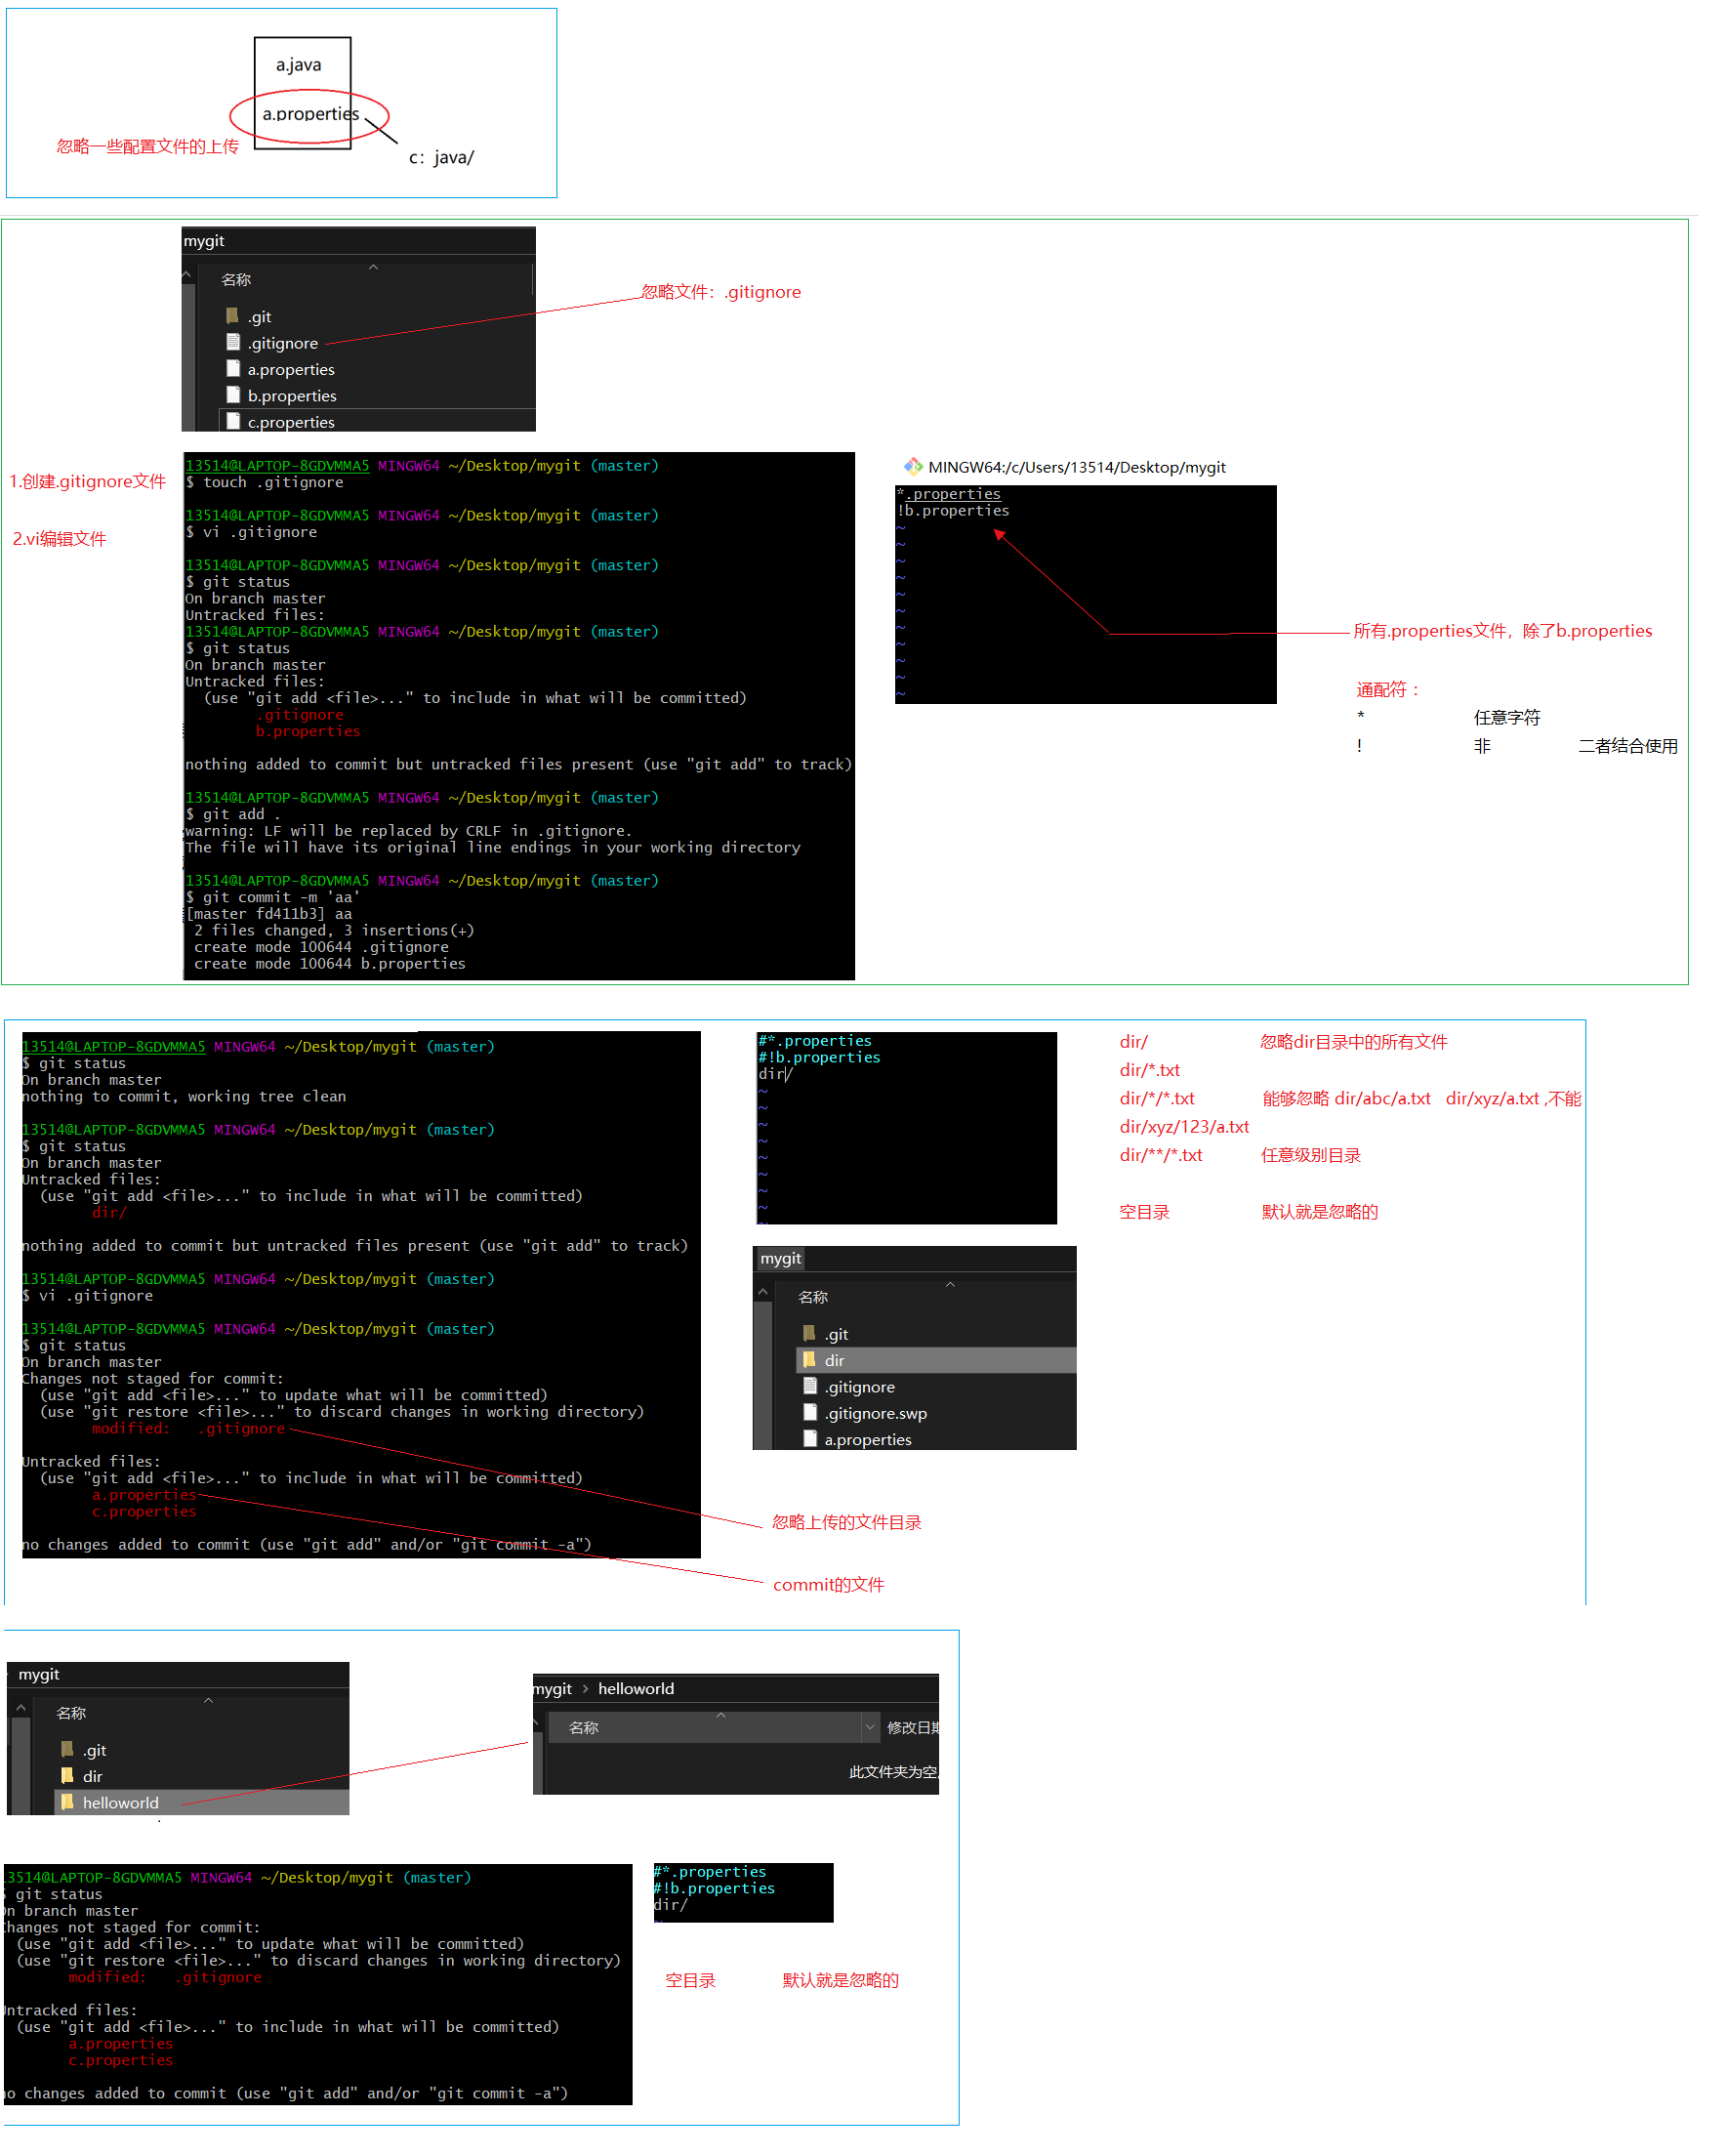The image size is (1726, 2156).
Task: Click the c.properties file icon
Action: coord(233,421)
